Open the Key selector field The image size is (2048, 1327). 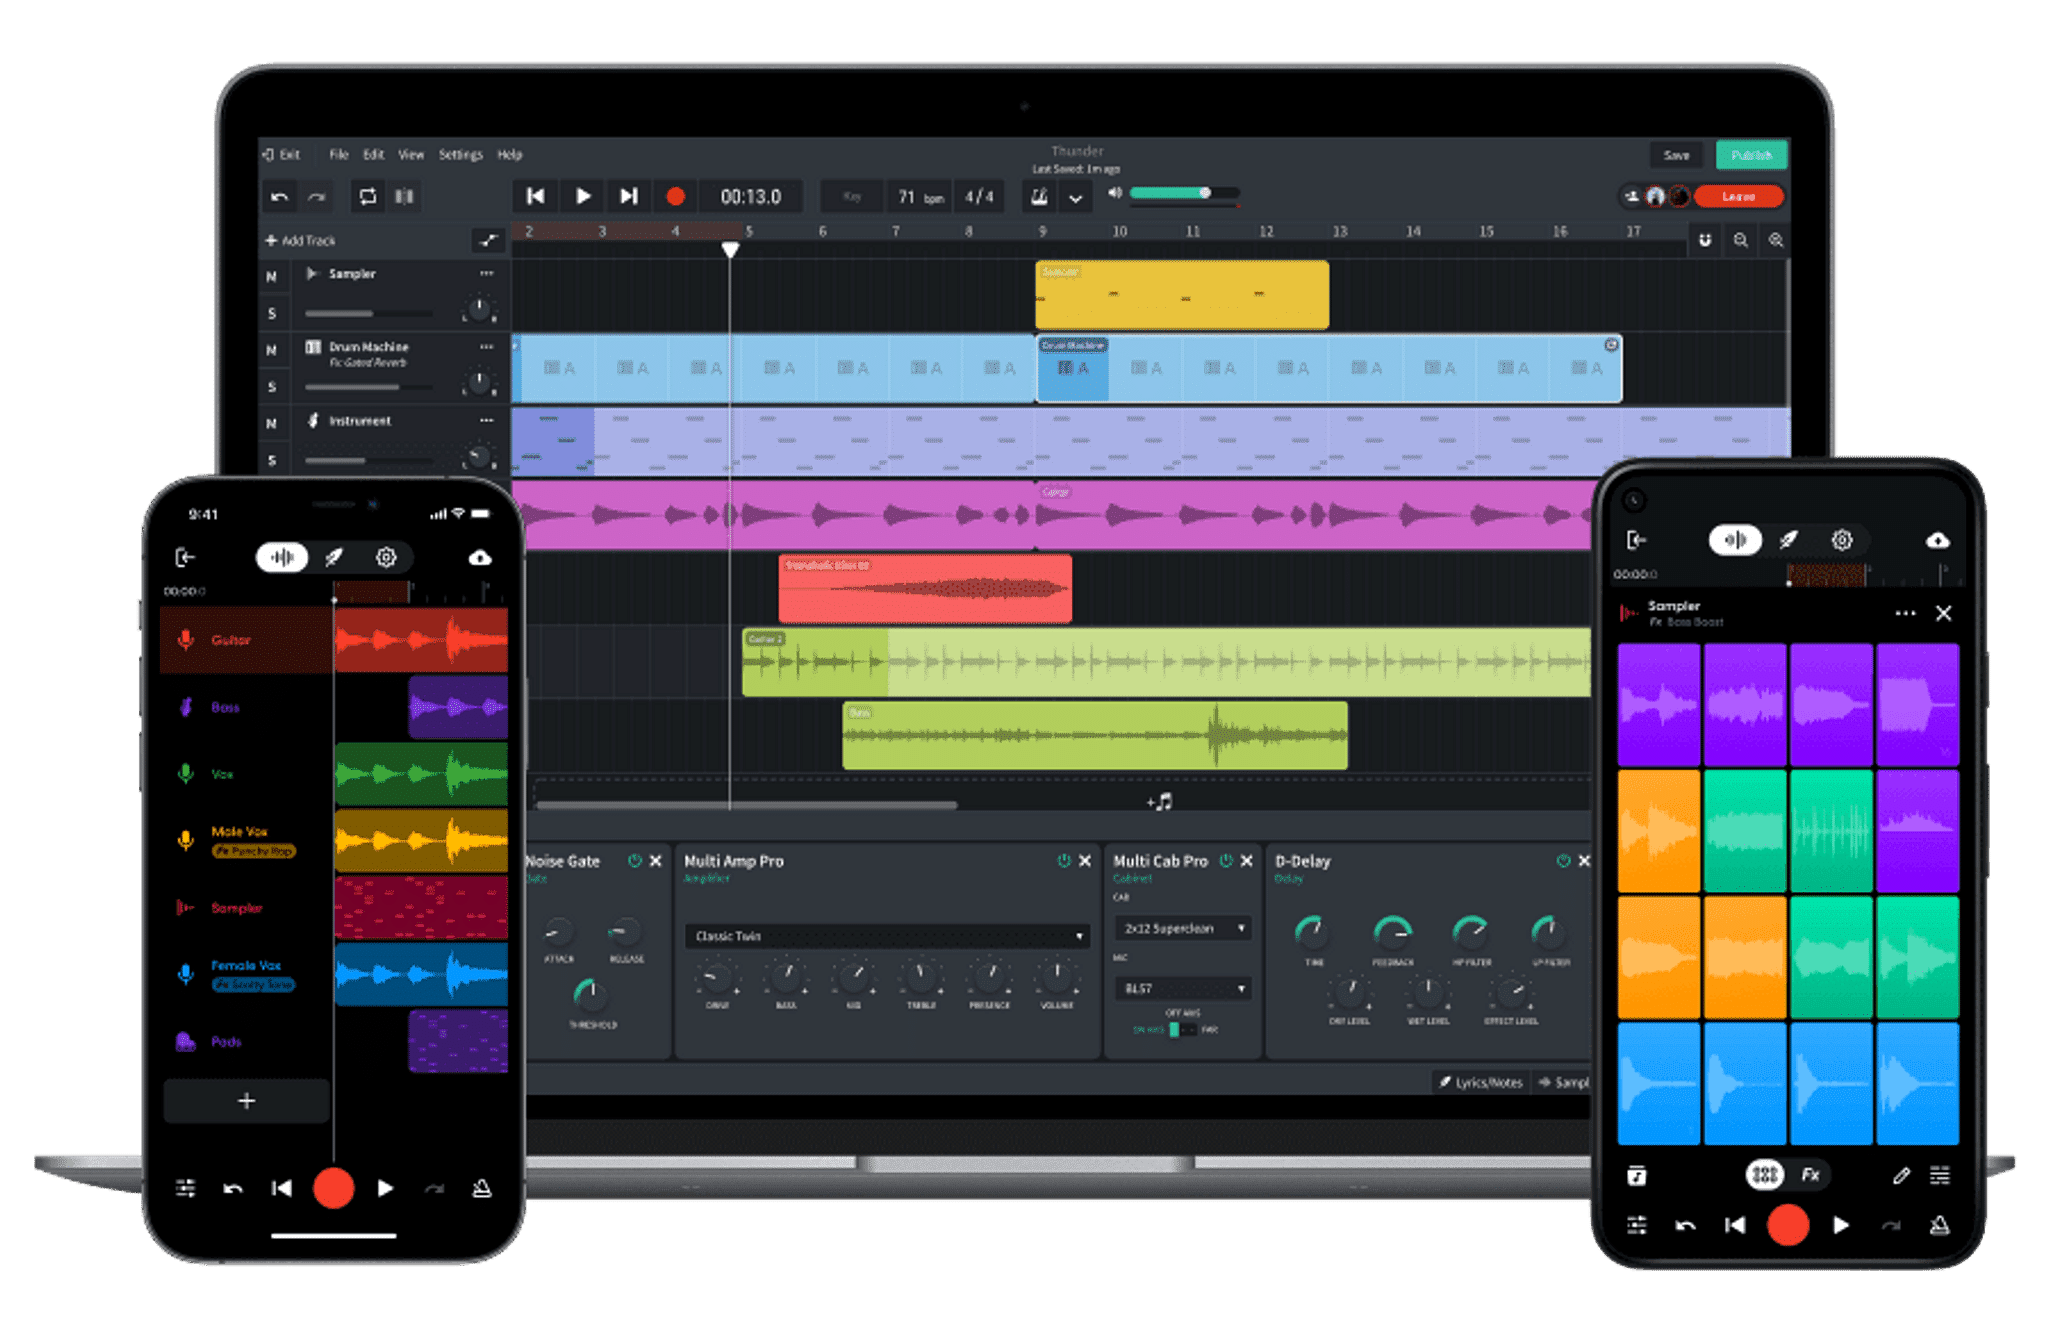tap(852, 197)
